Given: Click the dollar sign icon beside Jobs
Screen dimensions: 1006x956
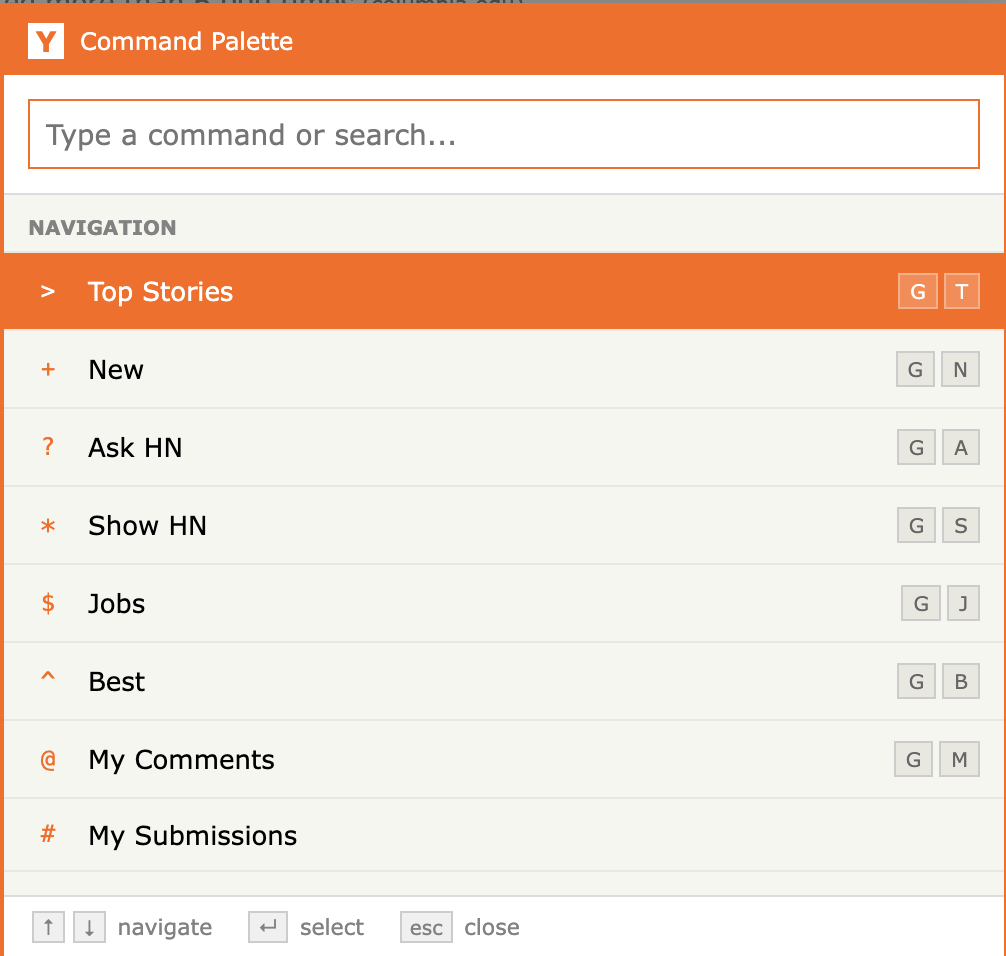Looking at the screenshot, I should pos(48,603).
